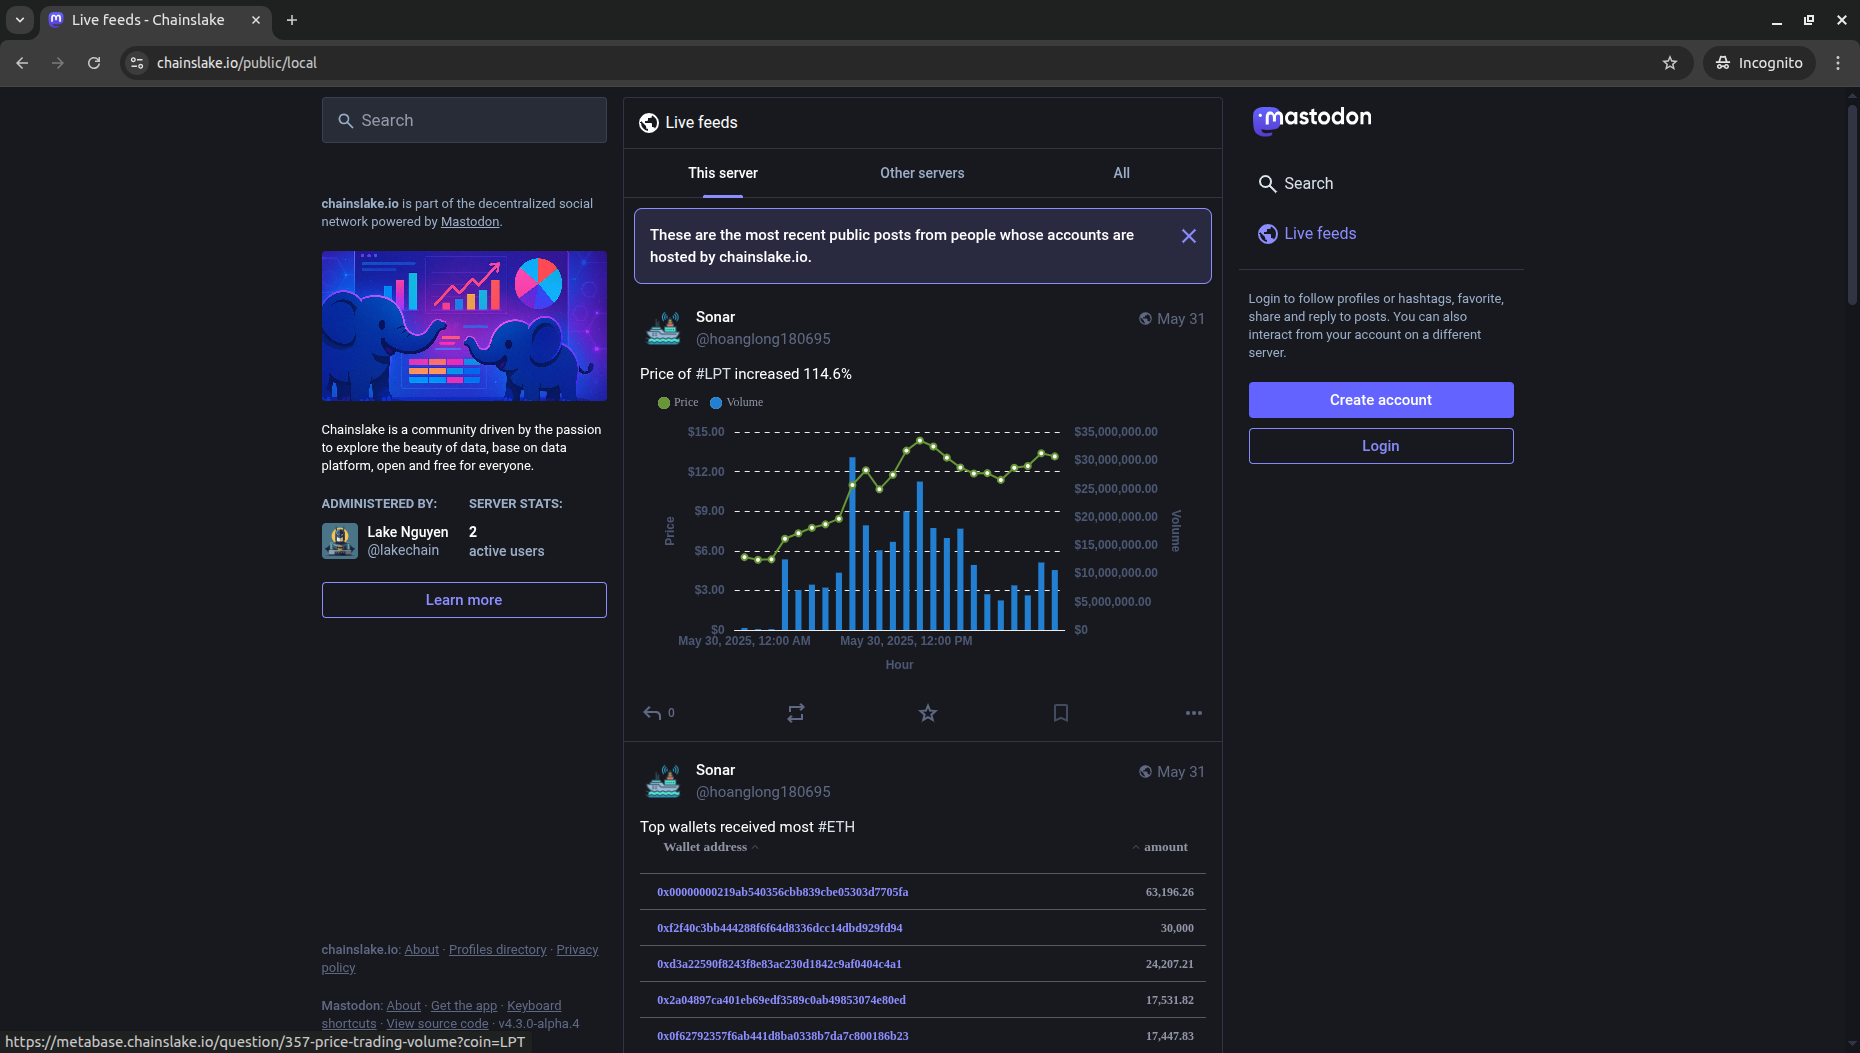Click the left Search input field
Screen dimensions: 1860x1053
coord(464,120)
